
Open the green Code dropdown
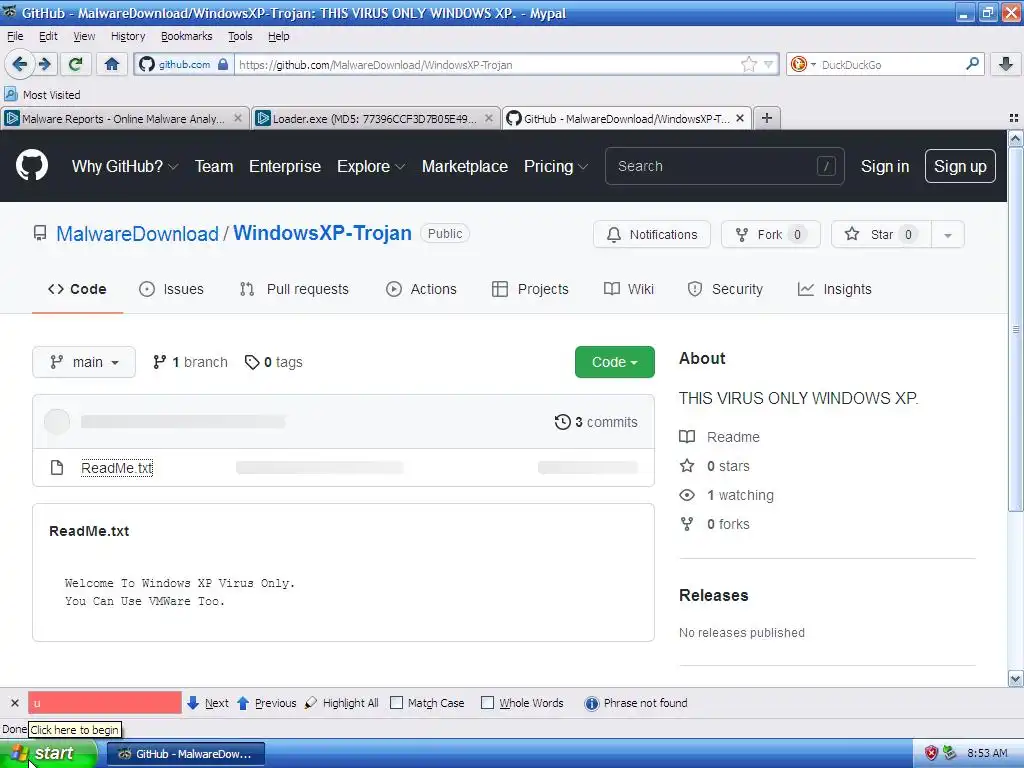tap(615, 362)
